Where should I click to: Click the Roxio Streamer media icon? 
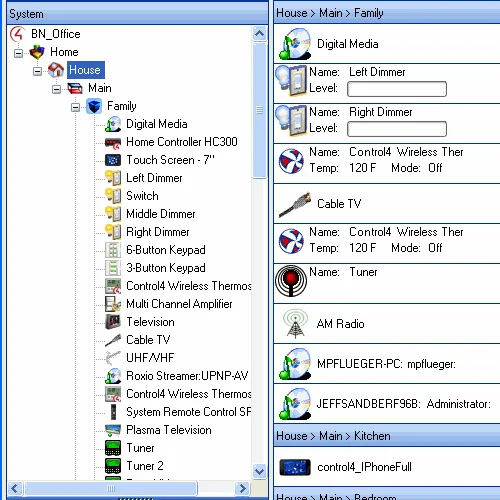click(x=113, y=376)
